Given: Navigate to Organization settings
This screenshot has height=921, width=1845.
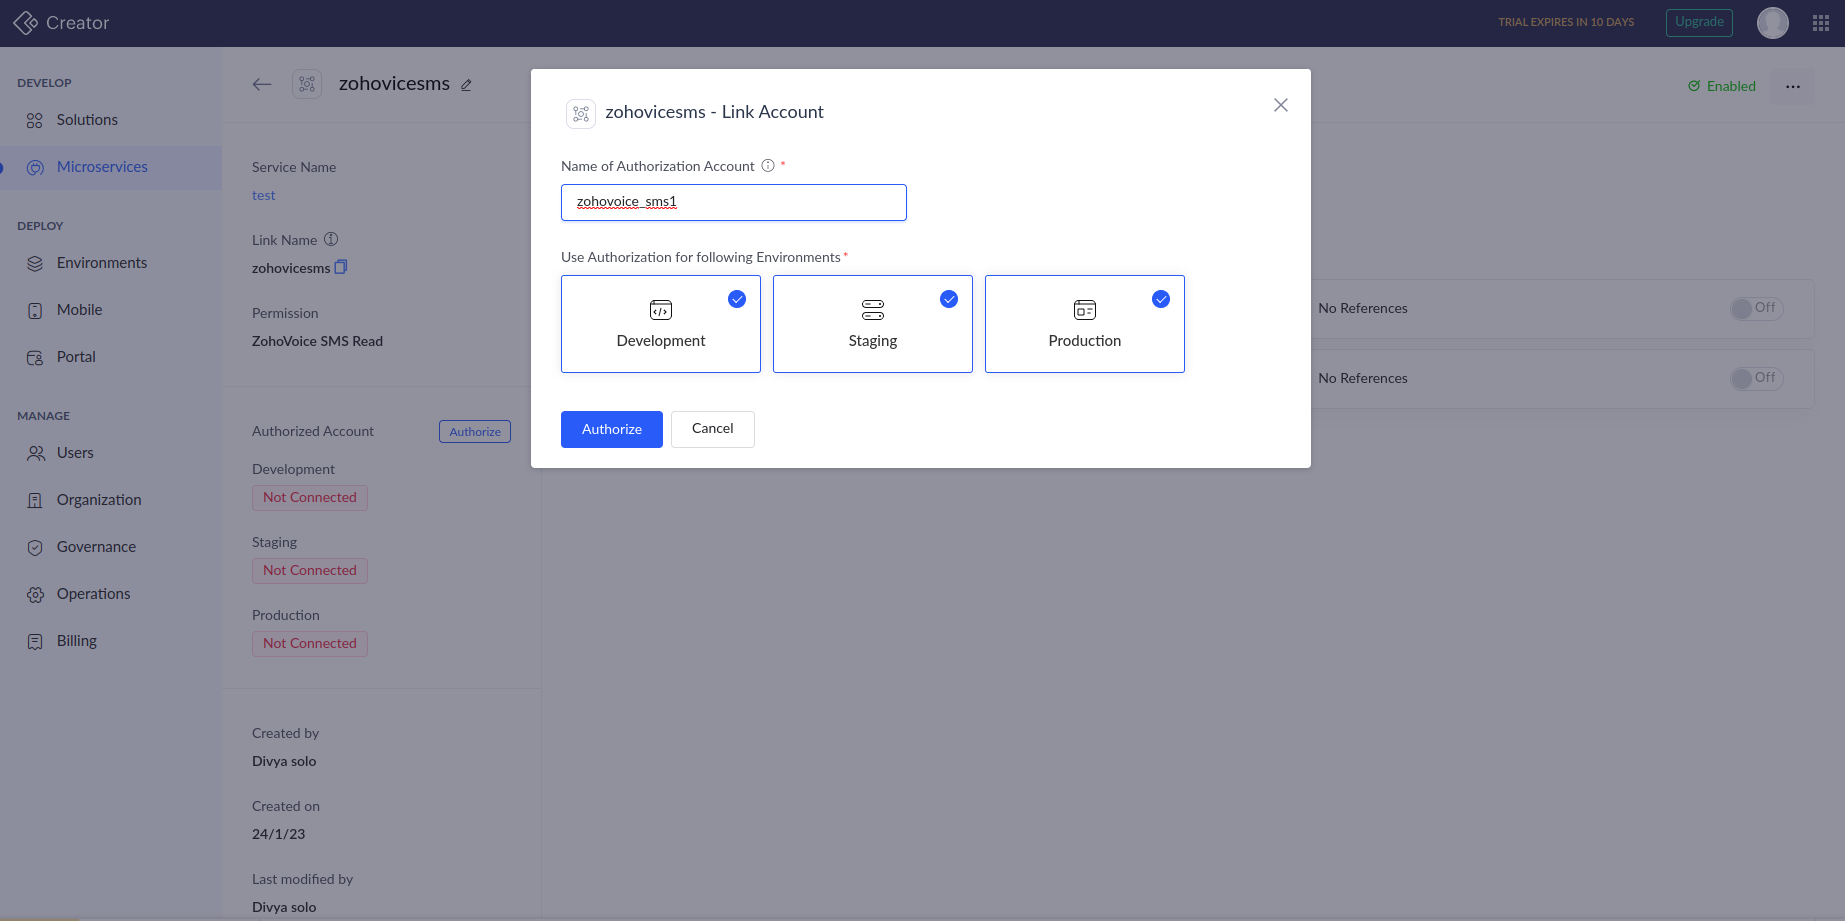Looking at the screenshot, I should tap(99, 500).
